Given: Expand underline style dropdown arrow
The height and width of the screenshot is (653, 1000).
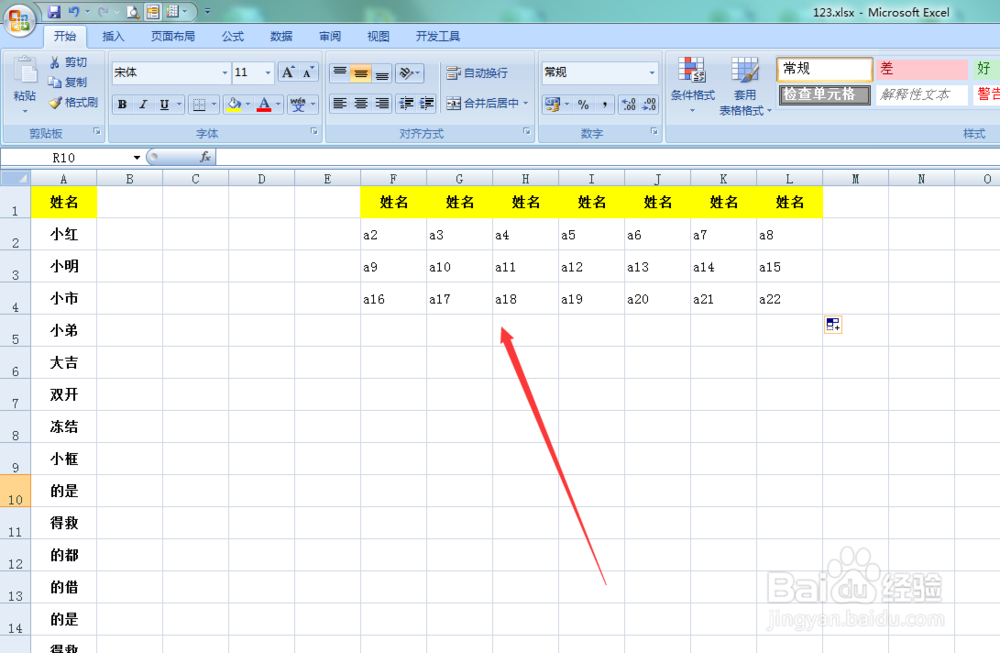Looking at the screenshot, I should pyautogui.click(x=179, y=104).
